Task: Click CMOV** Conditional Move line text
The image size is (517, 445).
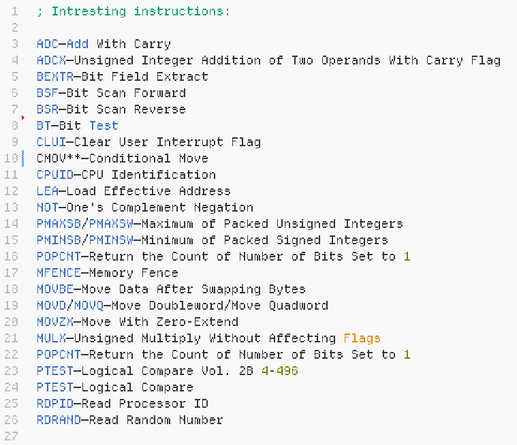Action: pyautogui.click(x=122, y=158)
